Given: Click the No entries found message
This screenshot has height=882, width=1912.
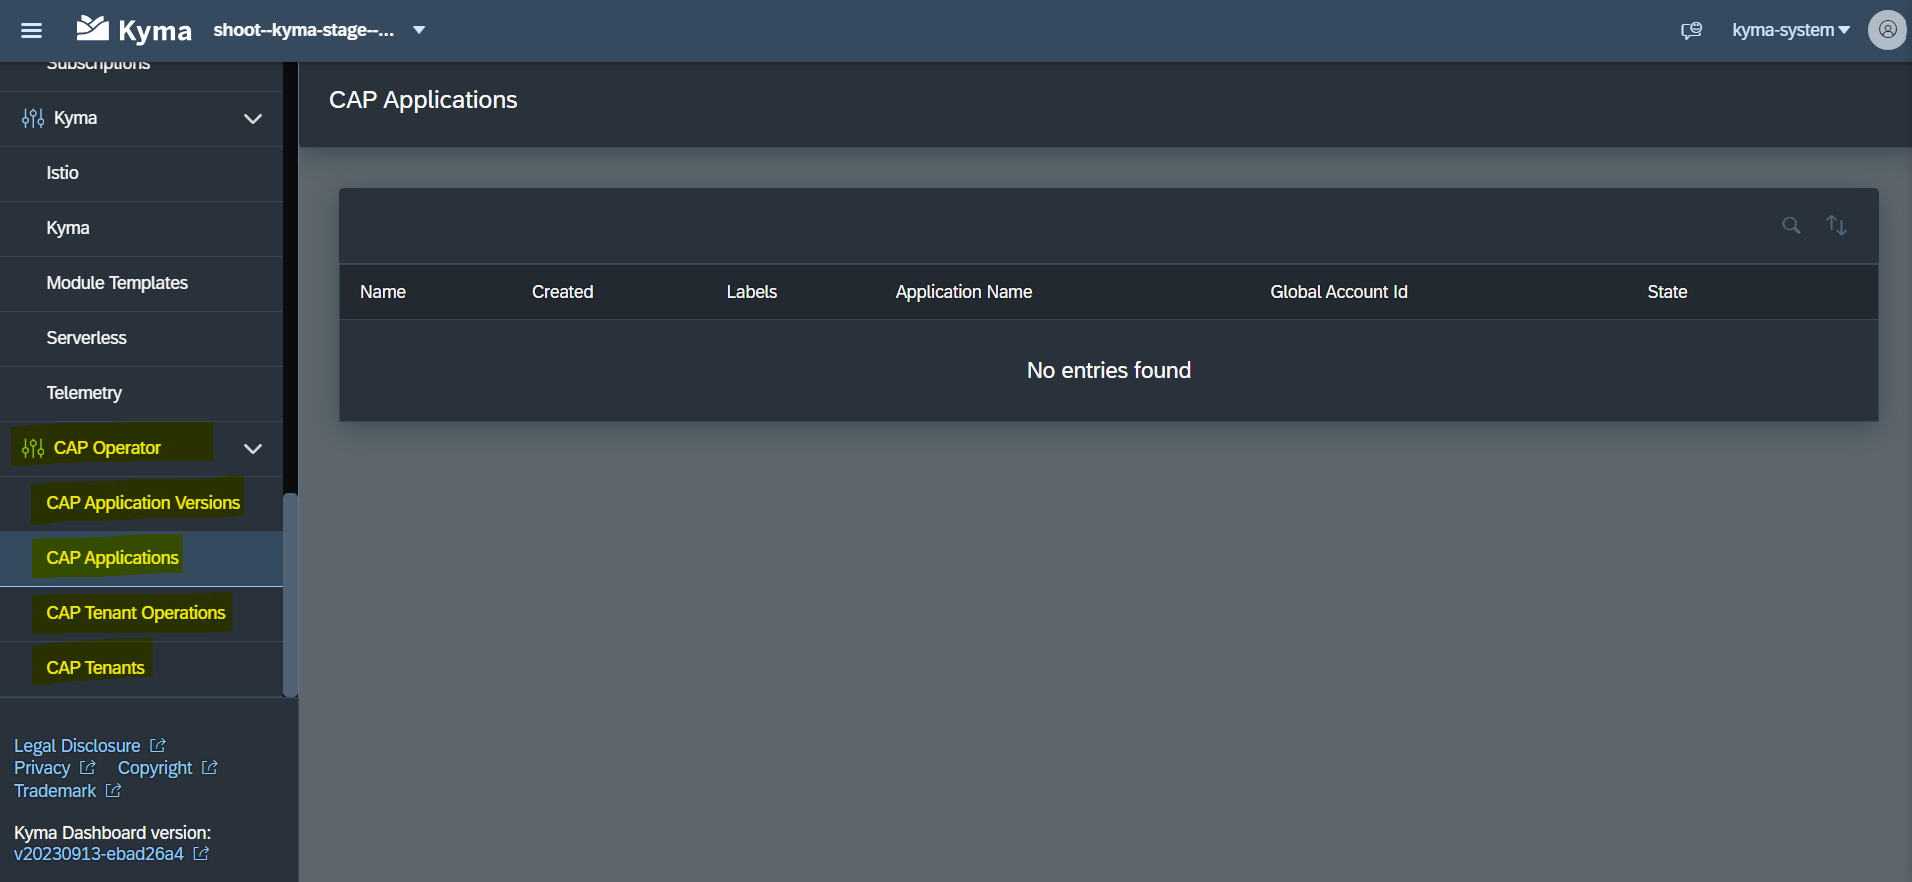Looking at the screenshot, I should click(x=1108, y=371).
